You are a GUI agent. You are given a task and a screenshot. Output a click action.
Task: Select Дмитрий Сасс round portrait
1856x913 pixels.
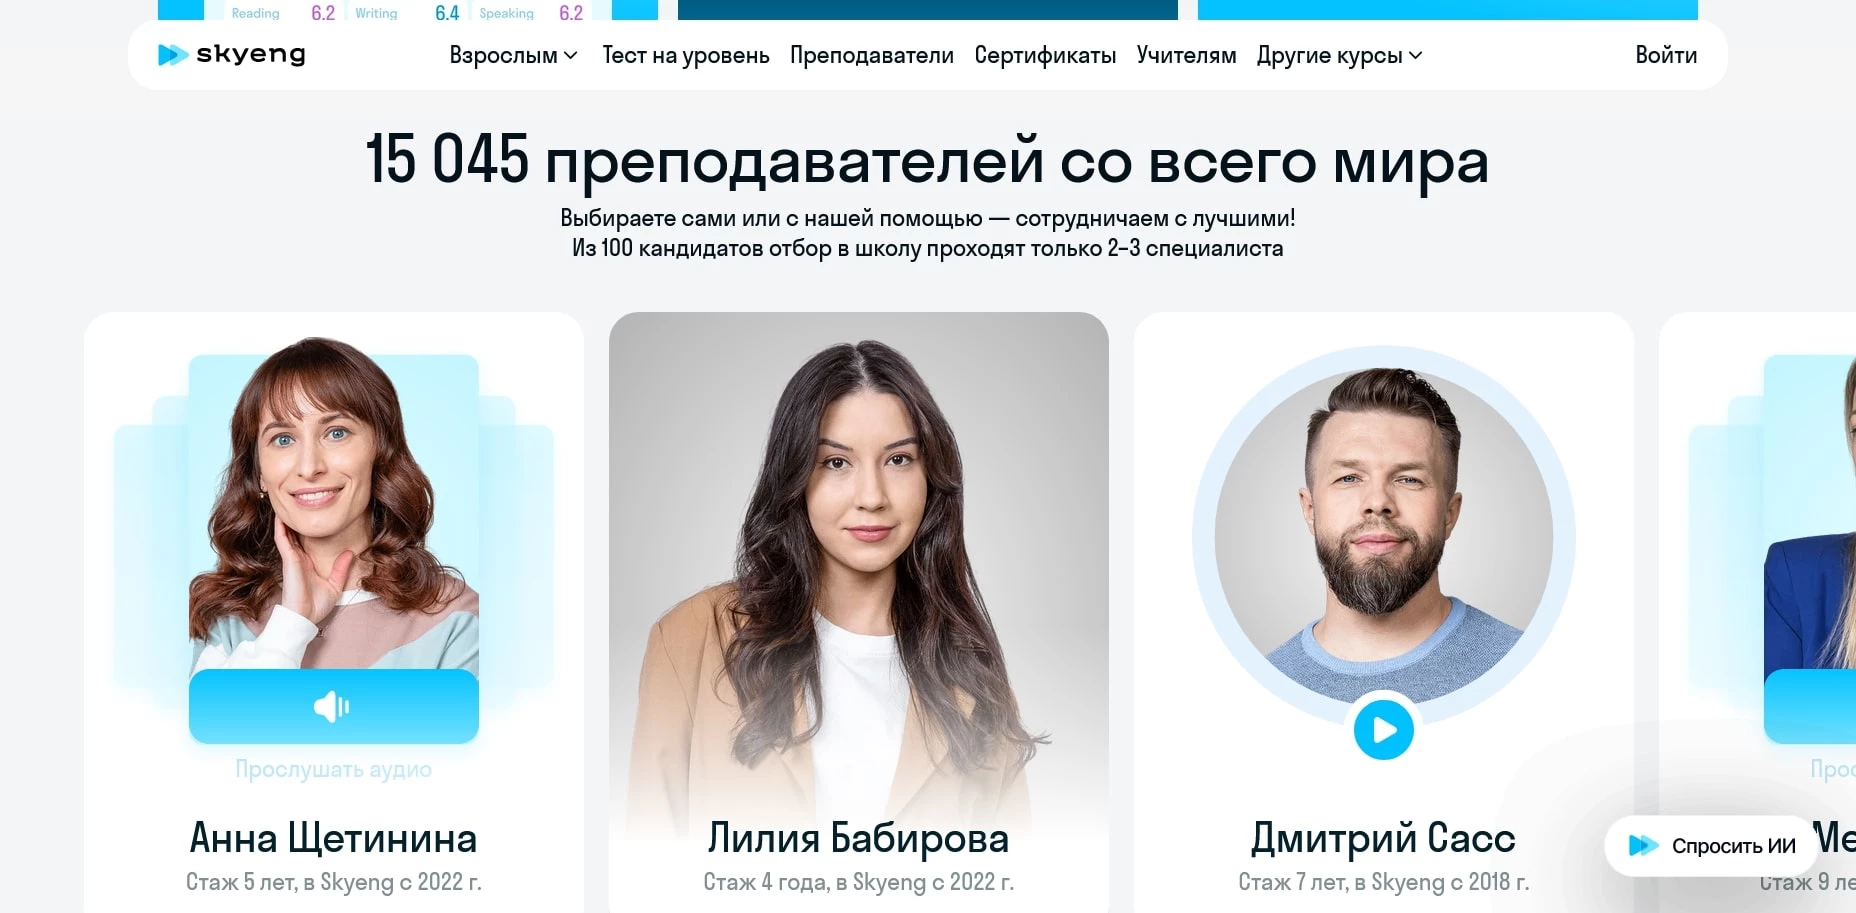[1384, 537]
